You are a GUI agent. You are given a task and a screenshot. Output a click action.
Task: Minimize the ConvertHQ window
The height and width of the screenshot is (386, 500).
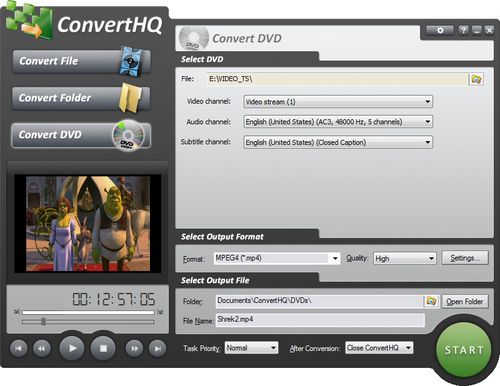point(477,30)
